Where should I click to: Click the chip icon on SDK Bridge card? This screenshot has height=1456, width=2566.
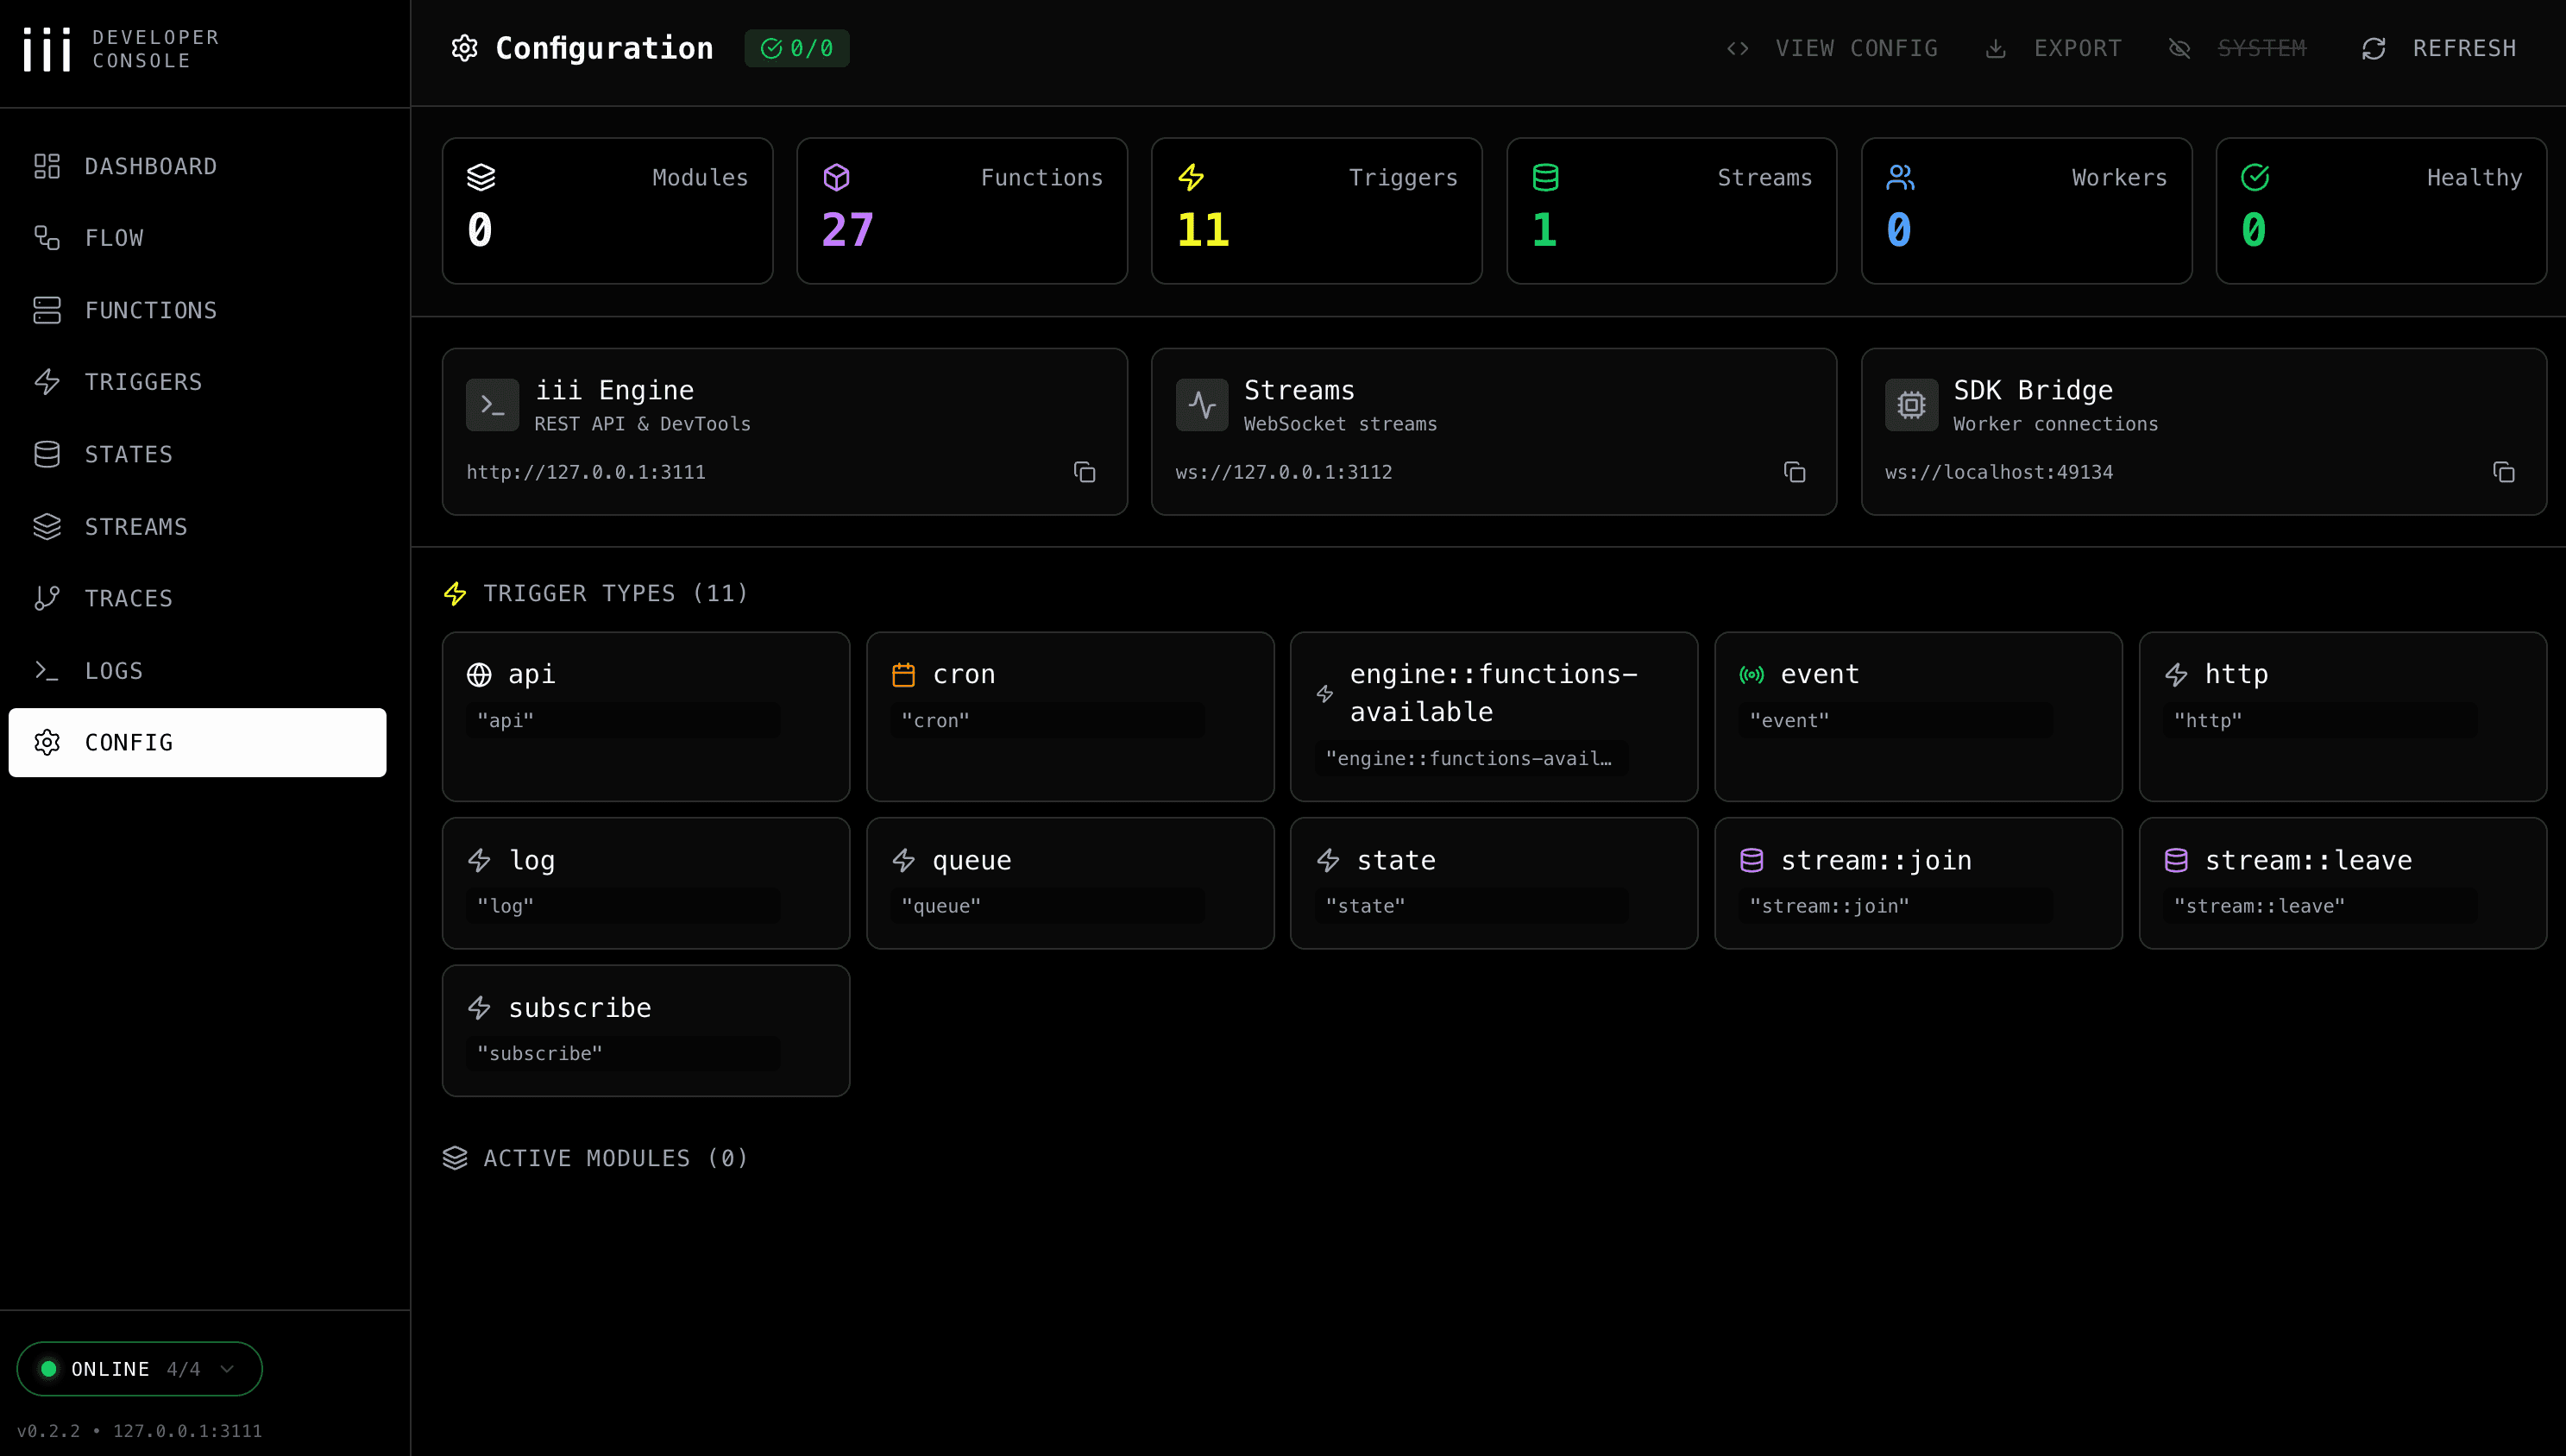click(1911, 404)
